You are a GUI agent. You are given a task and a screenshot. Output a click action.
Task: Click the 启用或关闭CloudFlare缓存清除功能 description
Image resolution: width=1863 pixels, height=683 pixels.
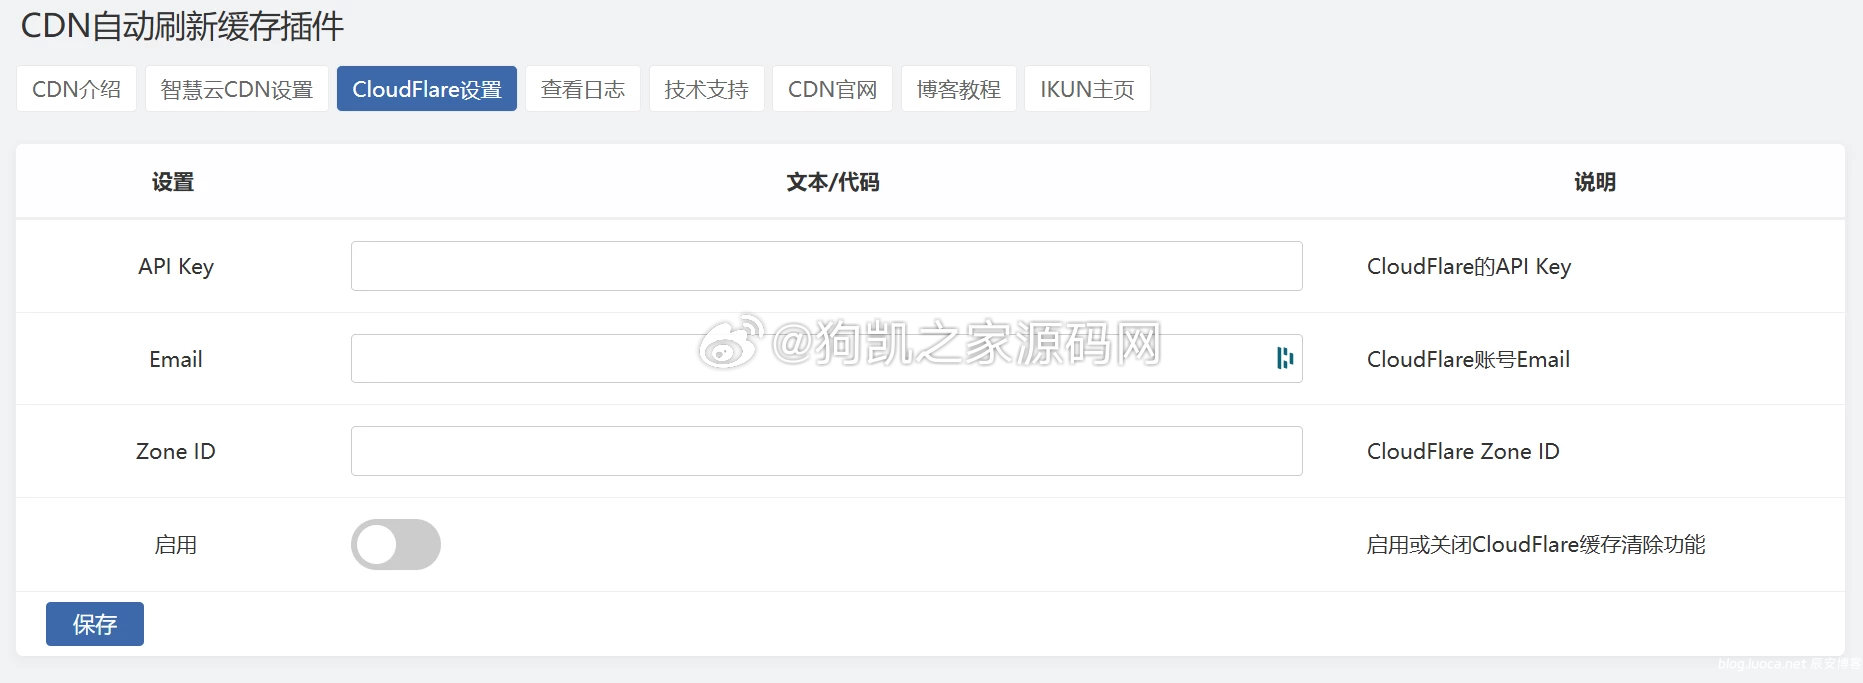tap(1536, 545)
